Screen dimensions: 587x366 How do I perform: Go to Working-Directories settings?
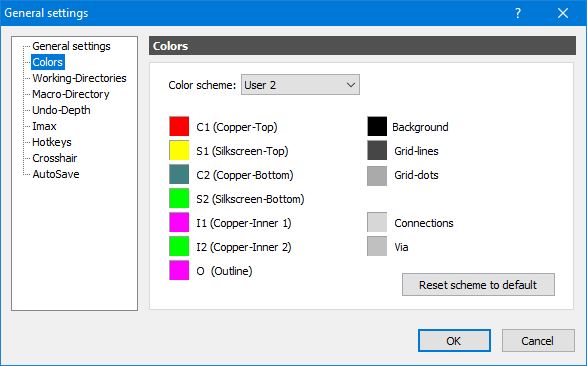coord(79,78)
